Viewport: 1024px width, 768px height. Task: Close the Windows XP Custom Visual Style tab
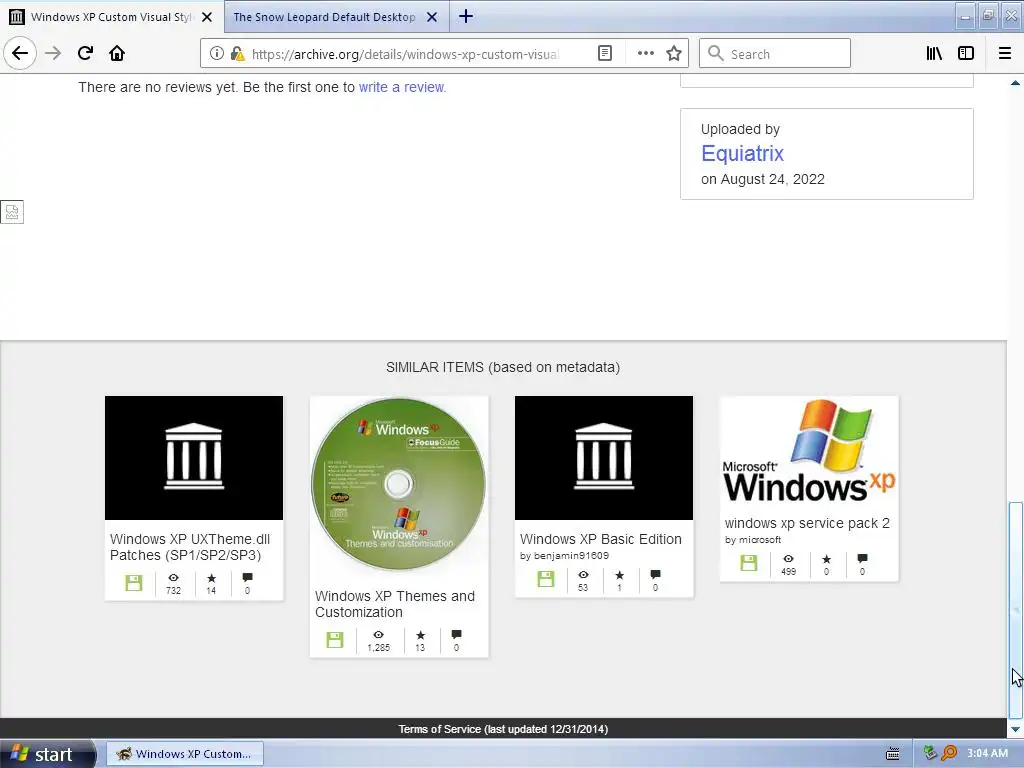pos(207,17)
